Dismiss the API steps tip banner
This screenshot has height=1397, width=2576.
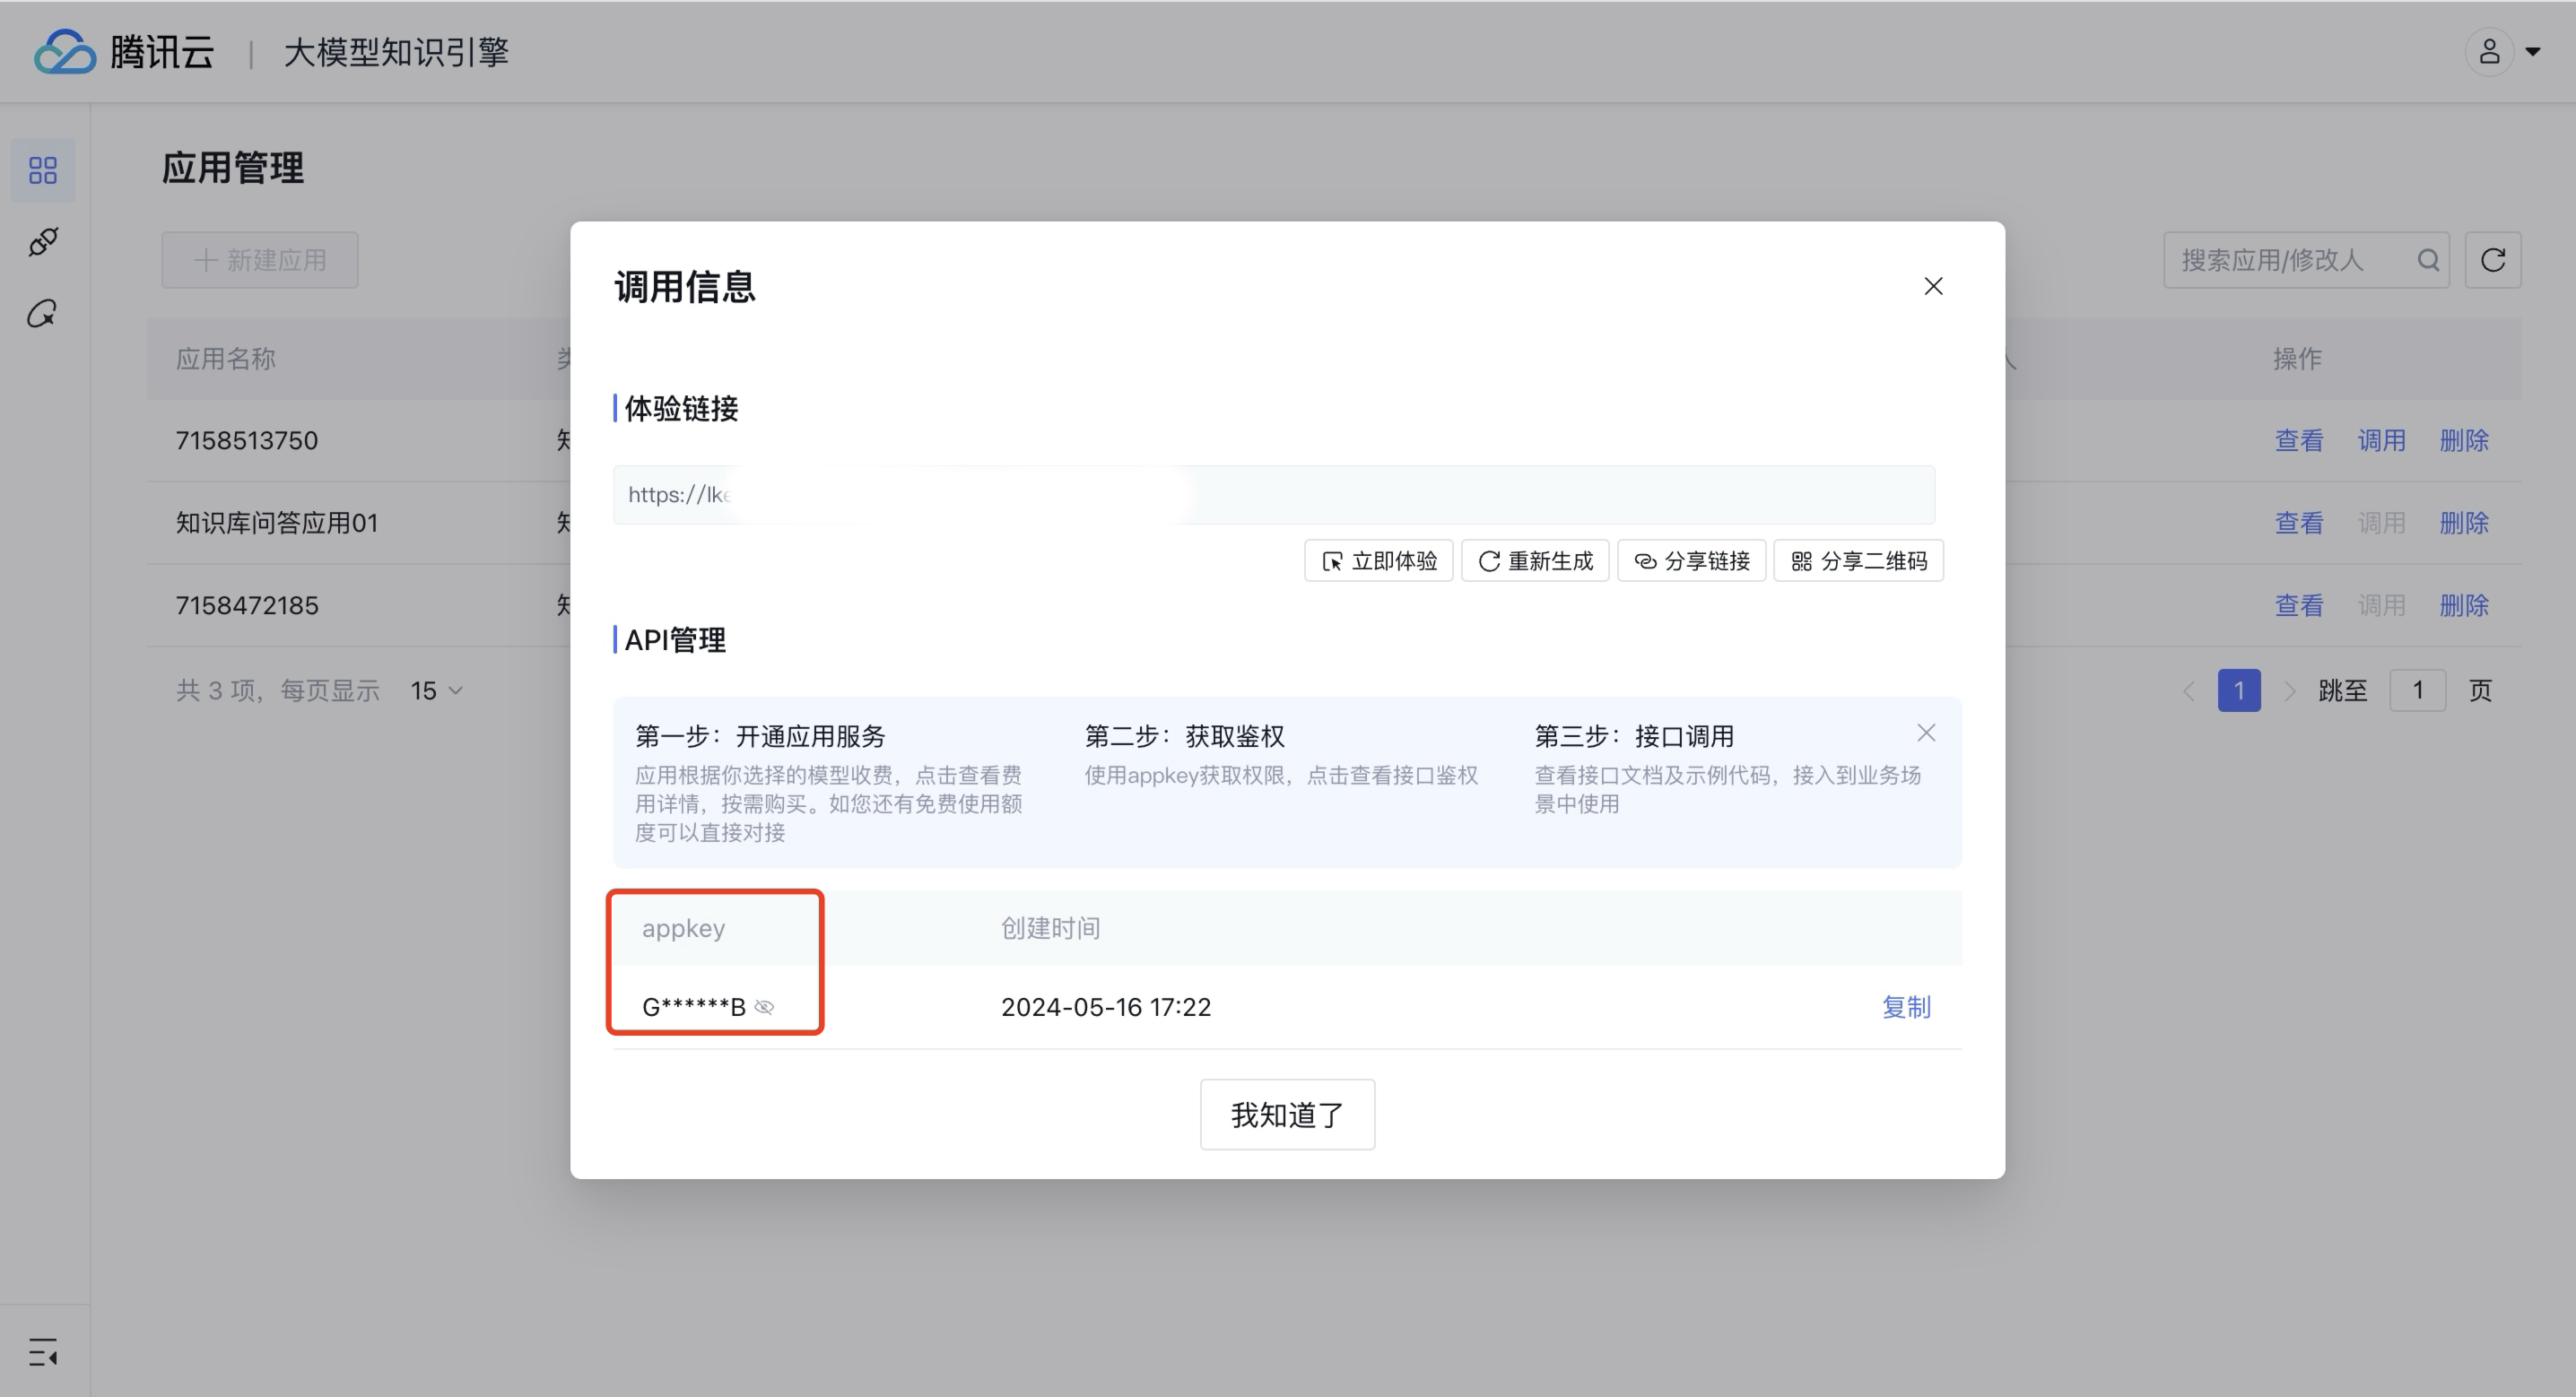(x=1926, y=733)
